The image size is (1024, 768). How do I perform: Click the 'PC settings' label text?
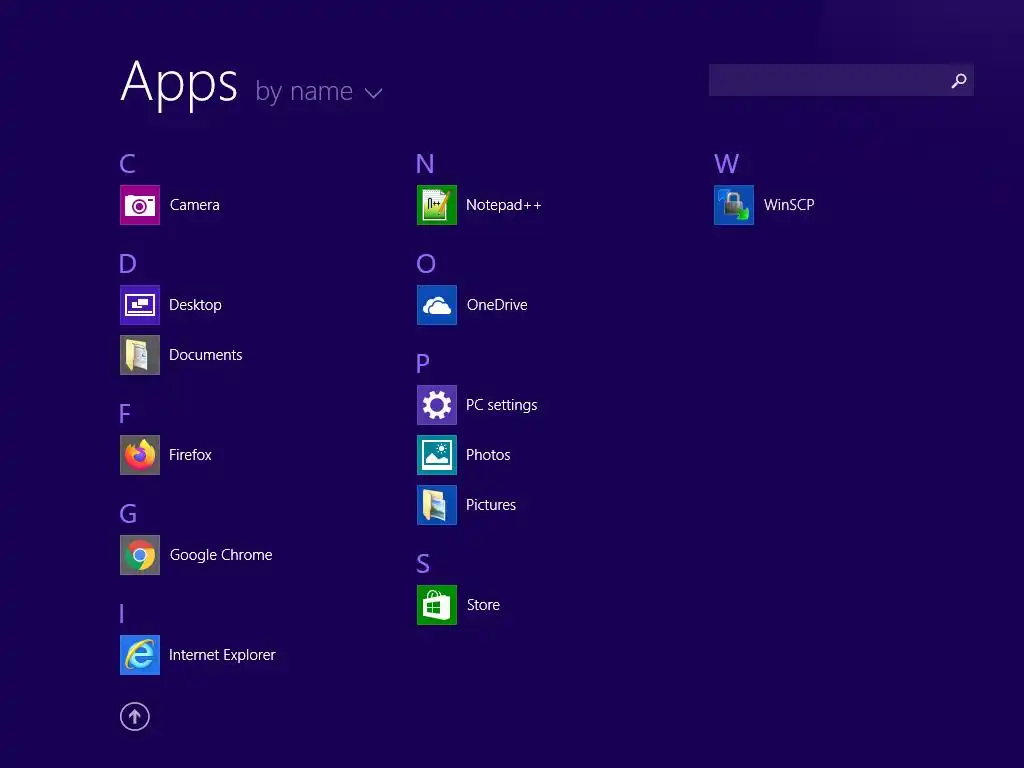pos(502,405)
